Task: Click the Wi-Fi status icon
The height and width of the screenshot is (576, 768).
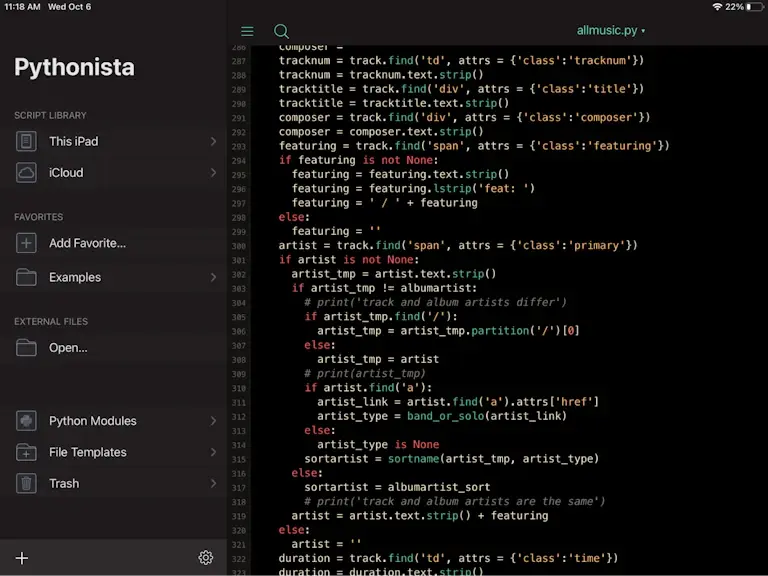Action: point(717,7)
